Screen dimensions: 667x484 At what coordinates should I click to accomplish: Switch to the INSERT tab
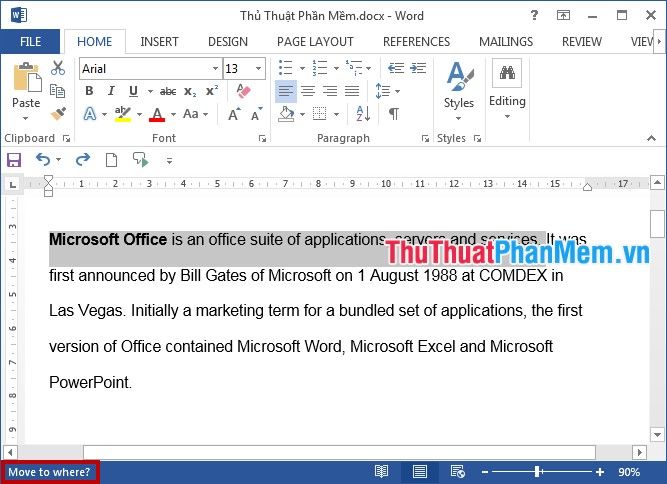coord(160,42)
